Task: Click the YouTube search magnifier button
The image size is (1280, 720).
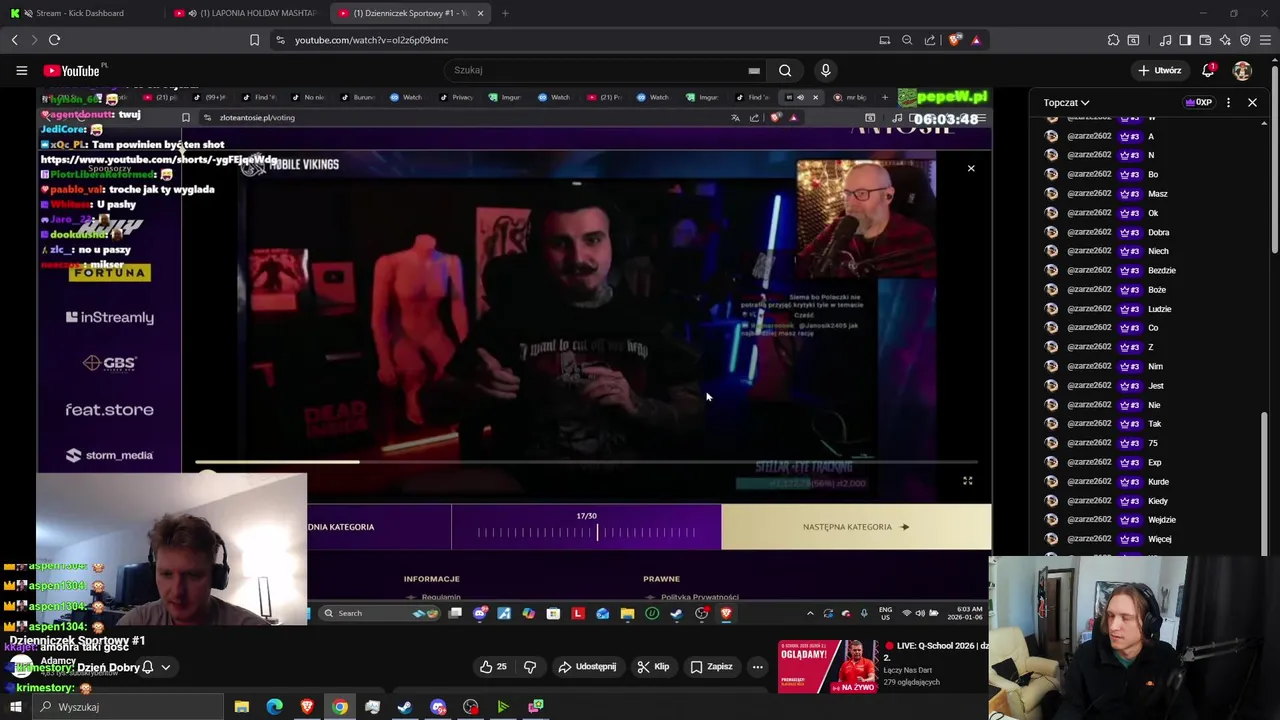Action: tap(785, 70)
